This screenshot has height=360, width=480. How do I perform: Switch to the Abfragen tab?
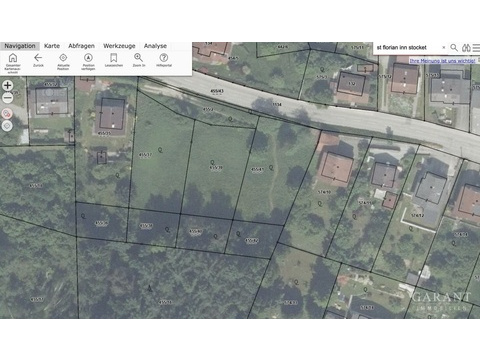(x=82, y=46)
